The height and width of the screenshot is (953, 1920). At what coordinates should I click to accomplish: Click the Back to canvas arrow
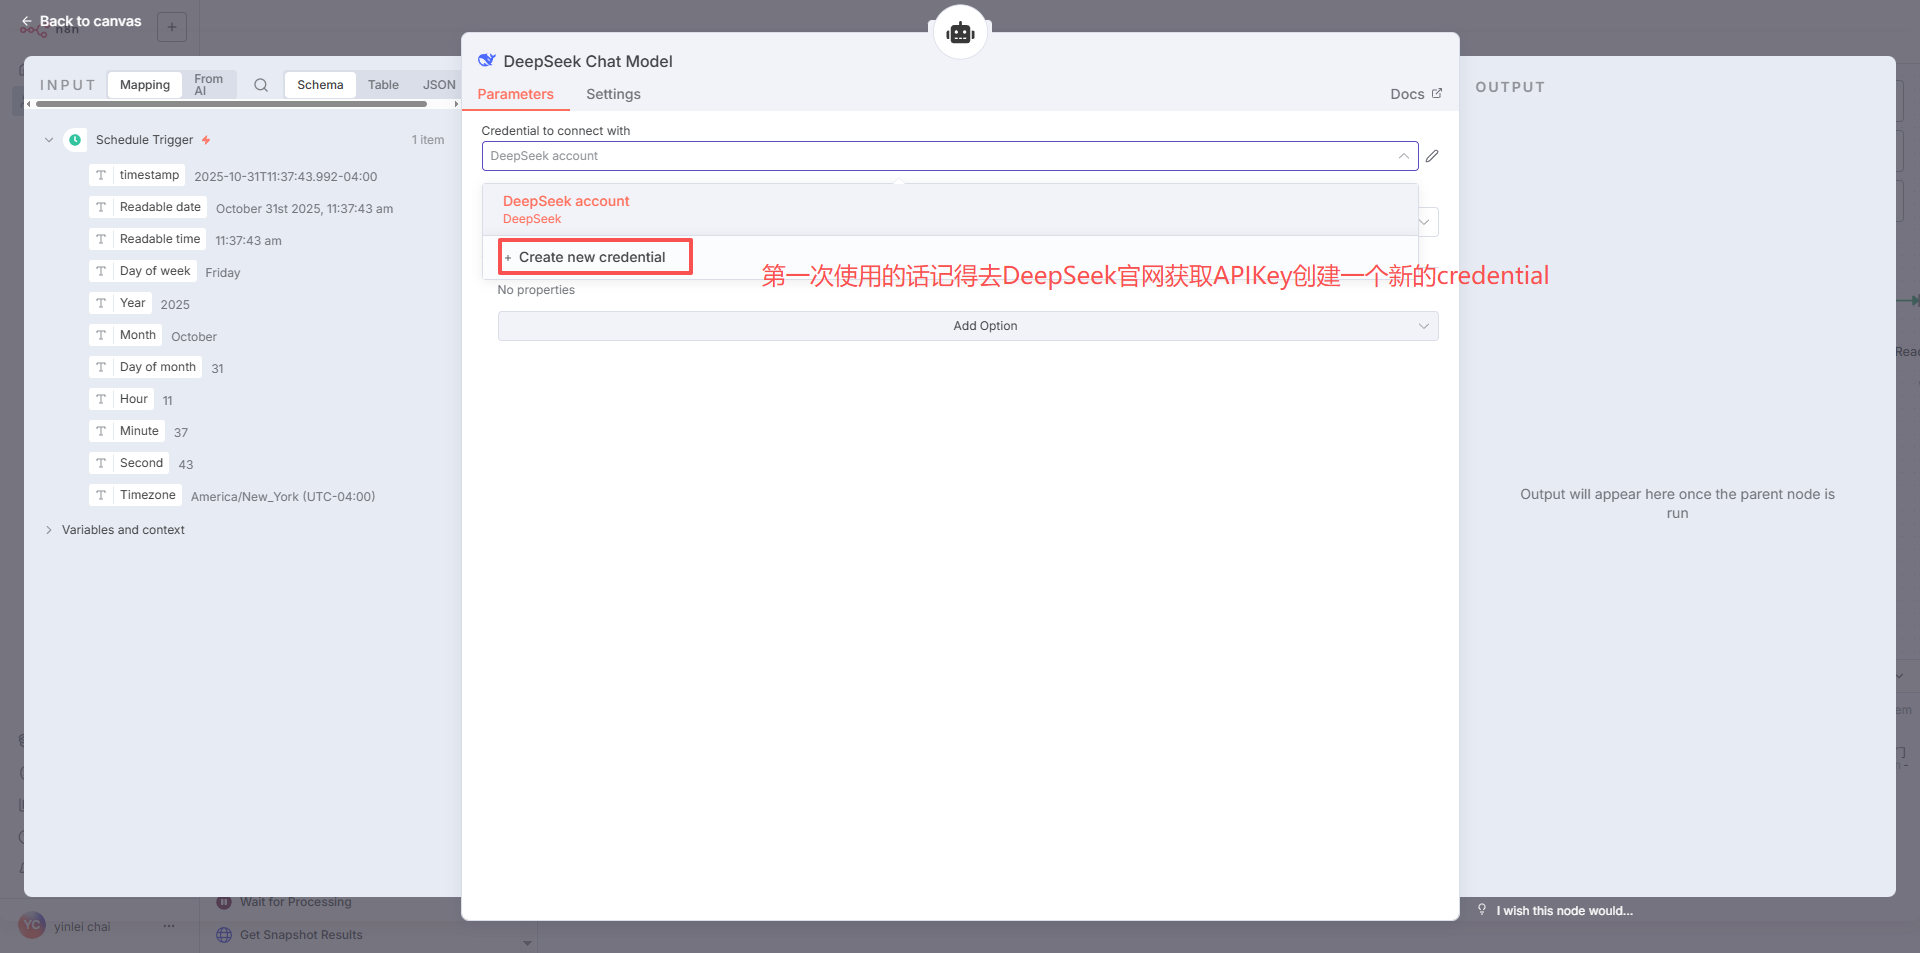(27, 21)
